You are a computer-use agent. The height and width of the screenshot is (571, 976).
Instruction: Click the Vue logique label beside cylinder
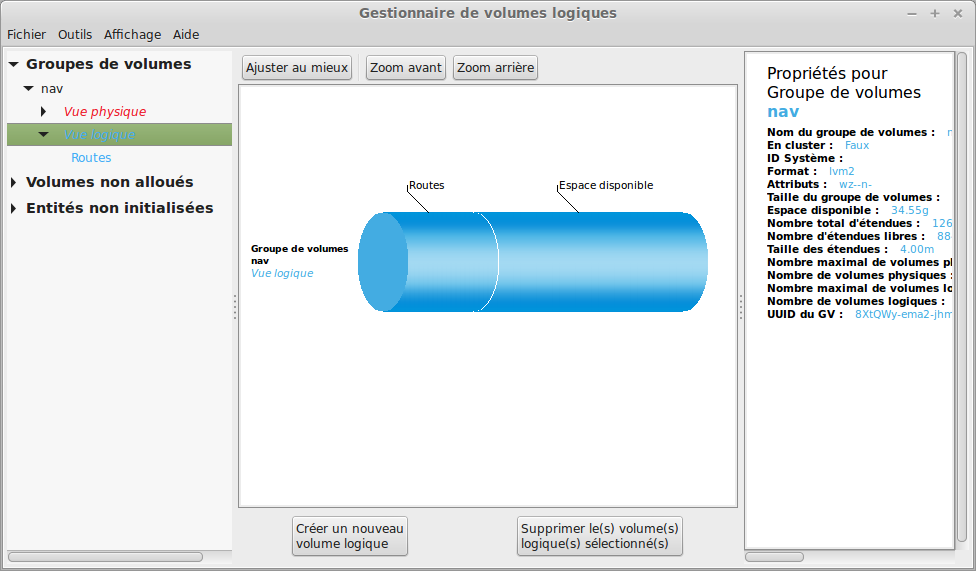(282, 273)
